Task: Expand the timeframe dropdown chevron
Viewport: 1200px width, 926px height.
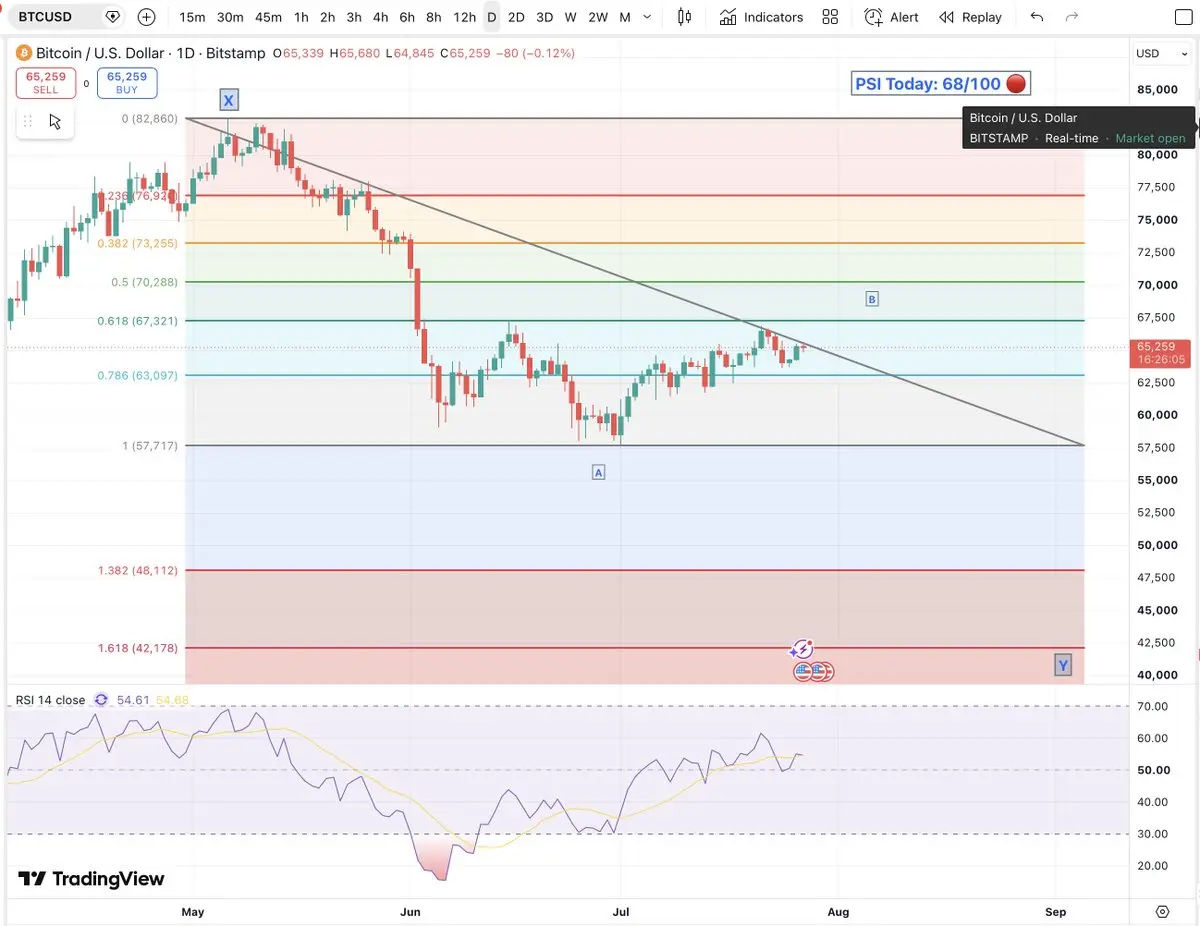Action: coord(648,17)
